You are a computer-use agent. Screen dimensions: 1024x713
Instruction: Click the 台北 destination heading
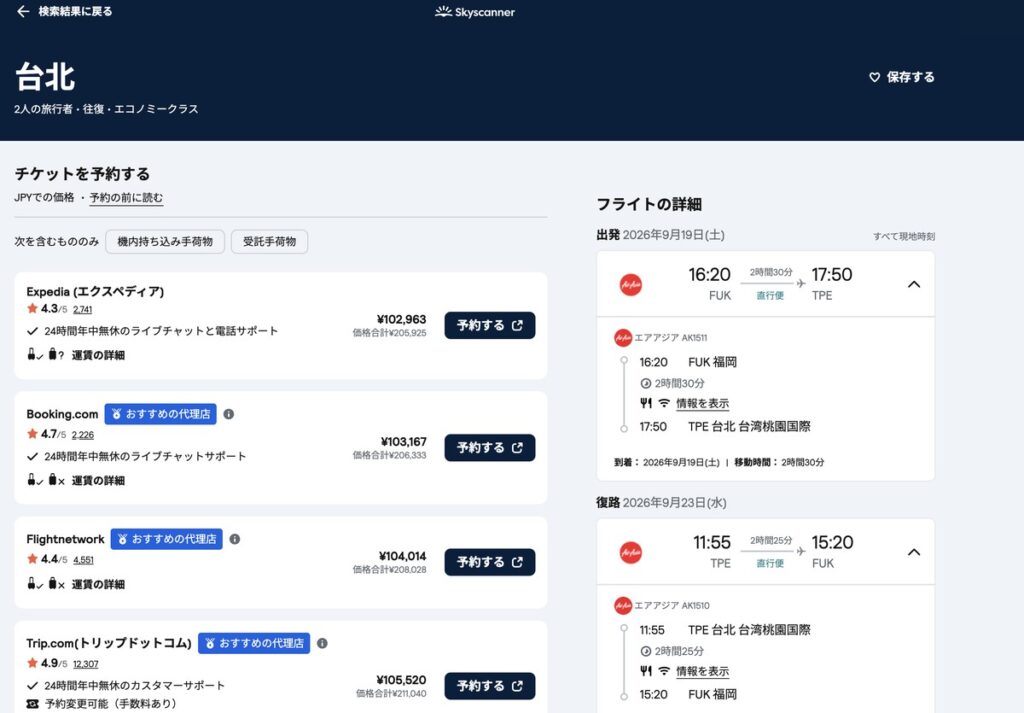point(45,77)
